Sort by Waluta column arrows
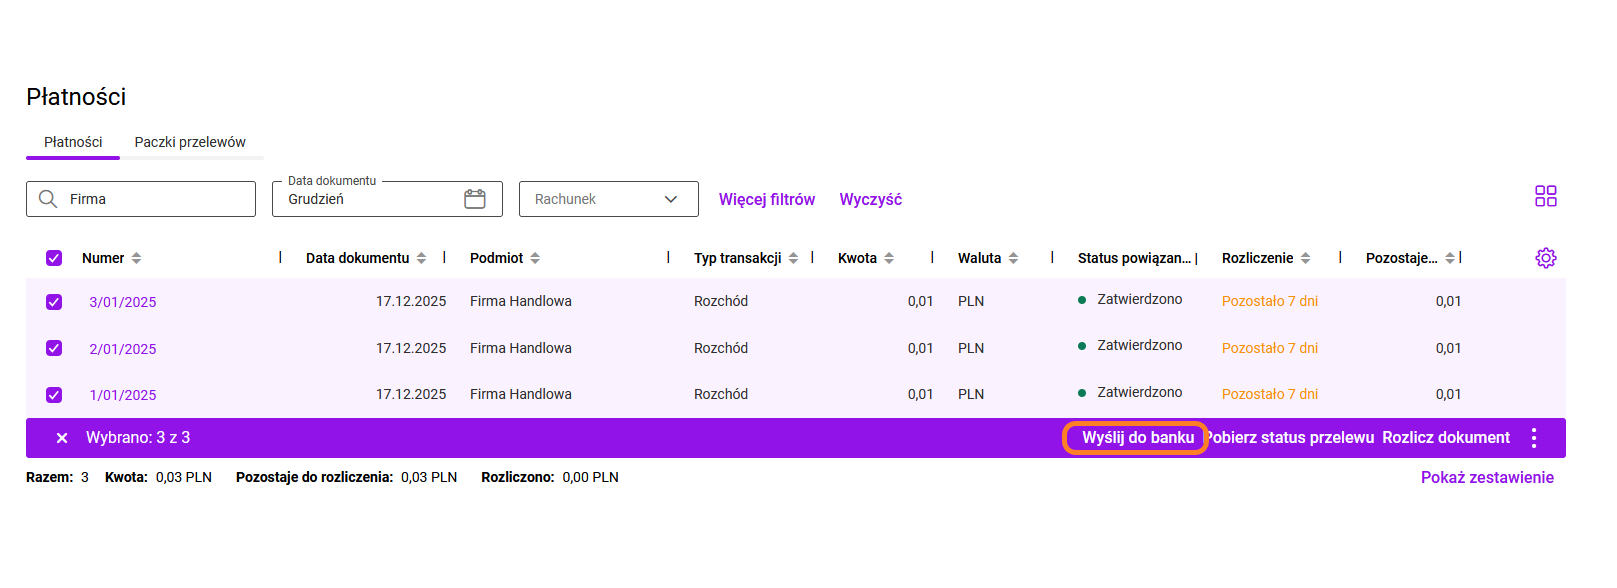 click(1013, 258)
